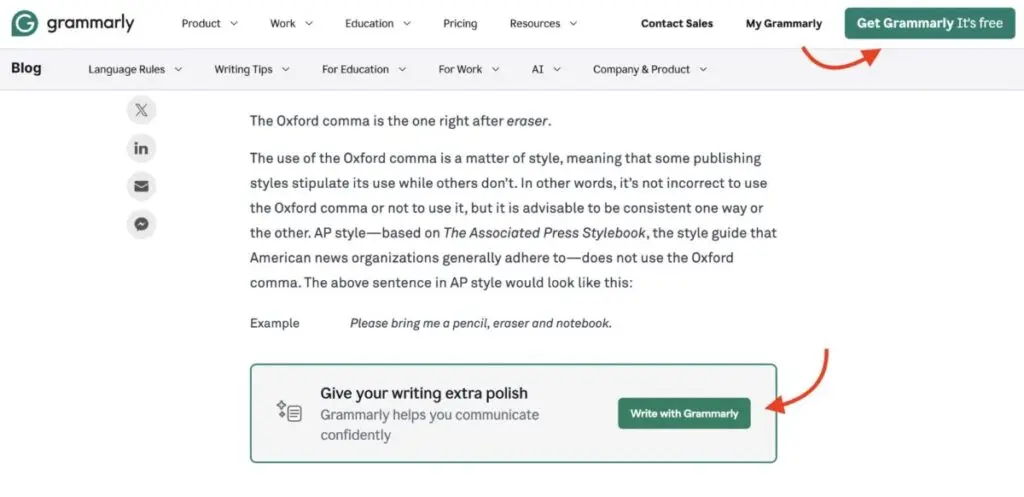This screenshot has width=1024, height=497.
Task: Expand the Product dropdown menu
Action: tap(209, 24)
